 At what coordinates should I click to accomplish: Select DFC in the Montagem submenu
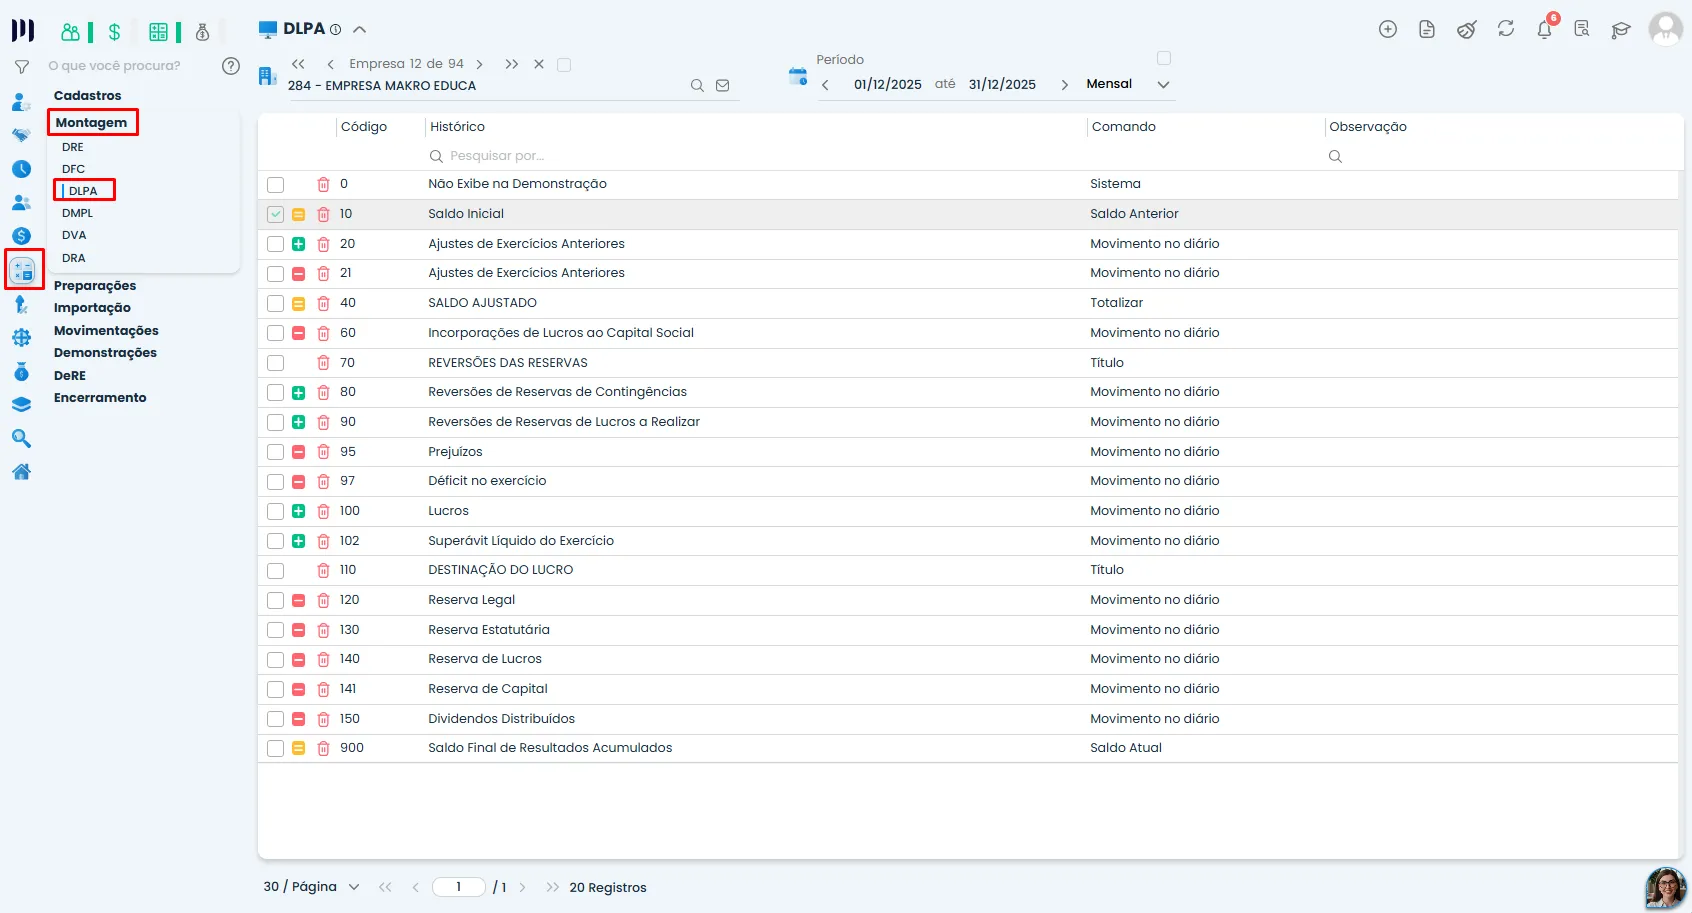[73, 169]
